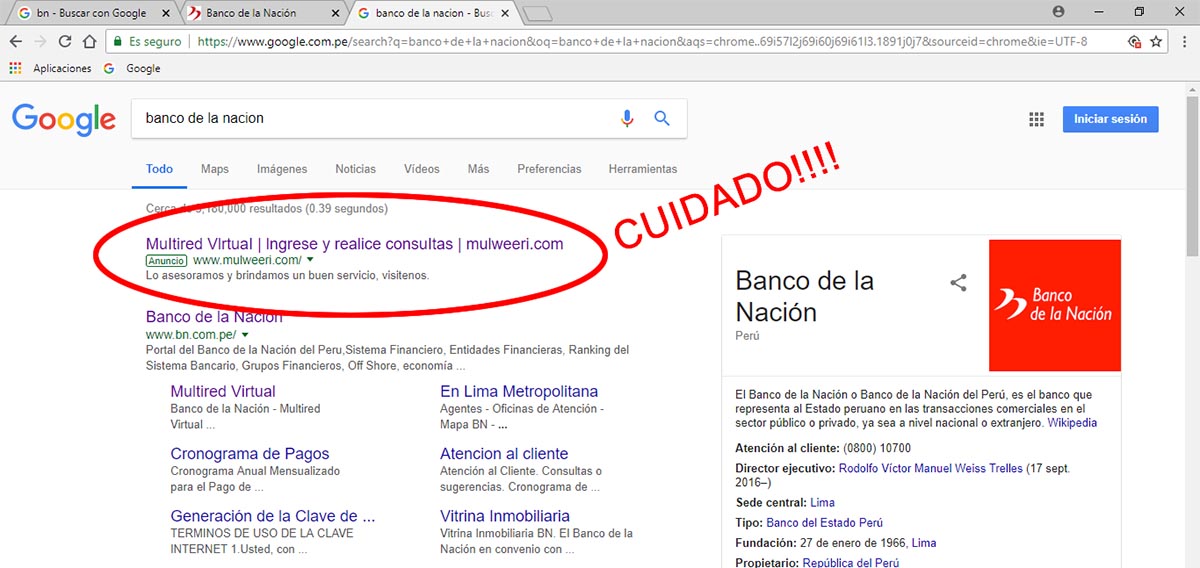Open the Multired Virtual mulweeri.com ad result
This screenshot has width=1200, height=568.
point(354,244)
